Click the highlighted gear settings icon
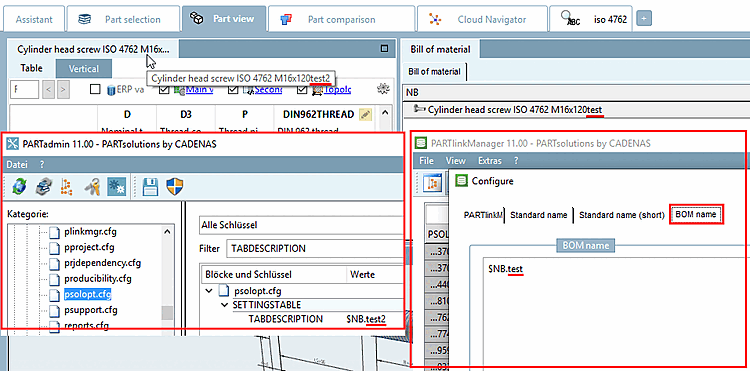This screenshot has height=371, width=750. 116,186
